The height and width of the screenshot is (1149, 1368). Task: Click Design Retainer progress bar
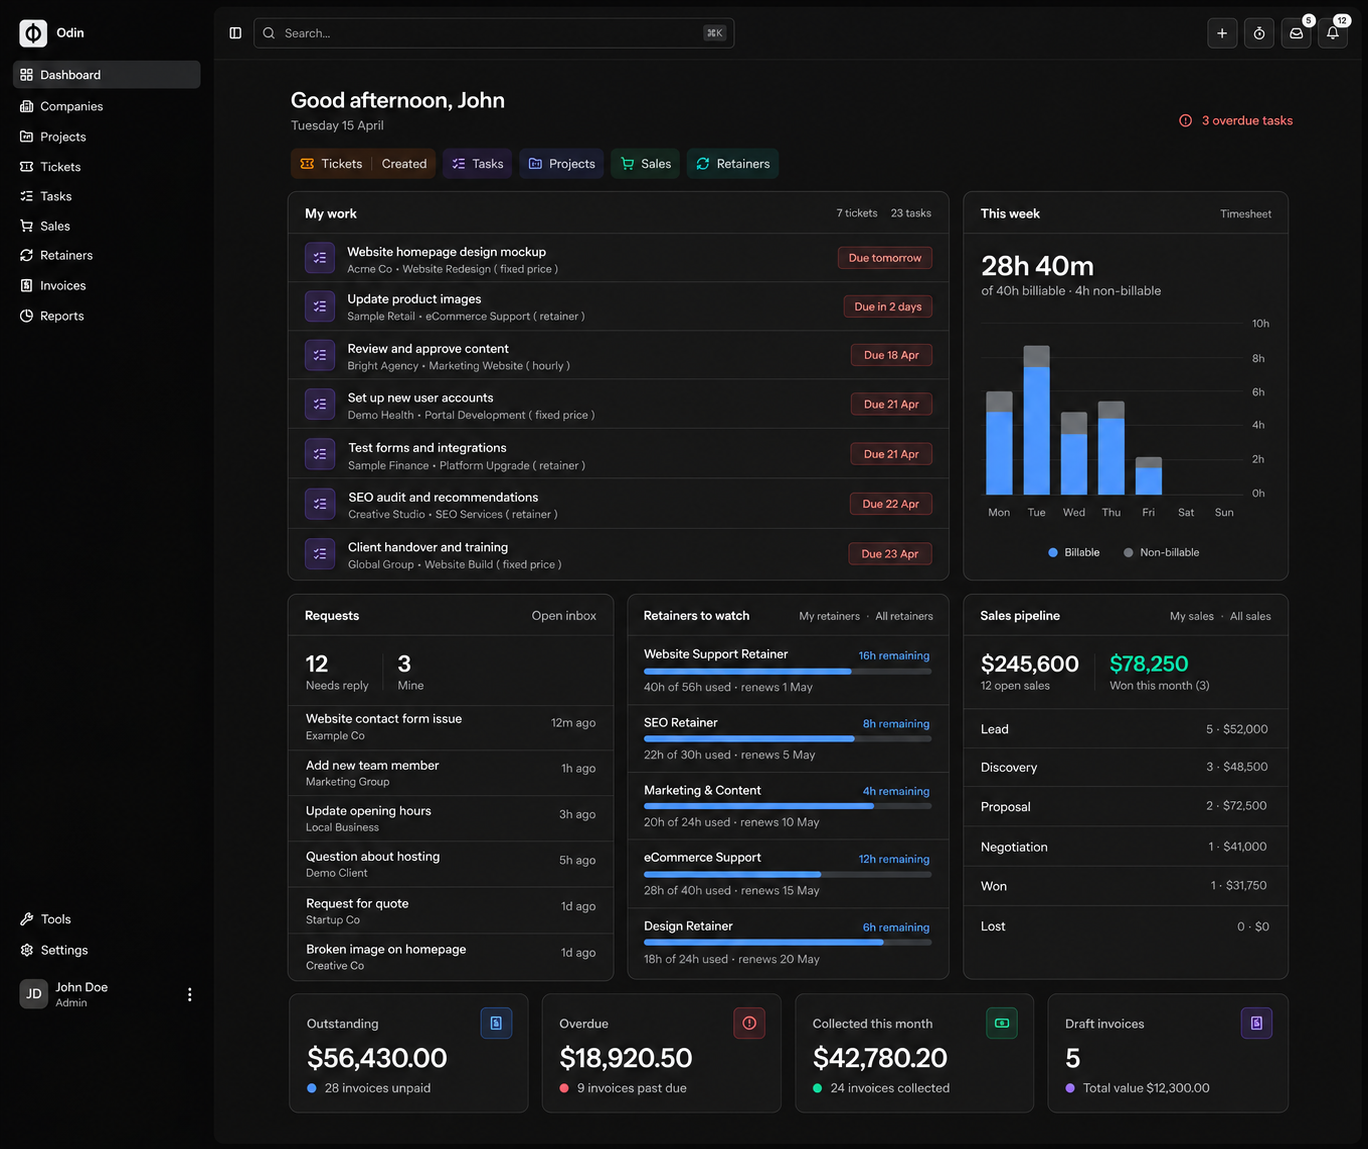788,942
